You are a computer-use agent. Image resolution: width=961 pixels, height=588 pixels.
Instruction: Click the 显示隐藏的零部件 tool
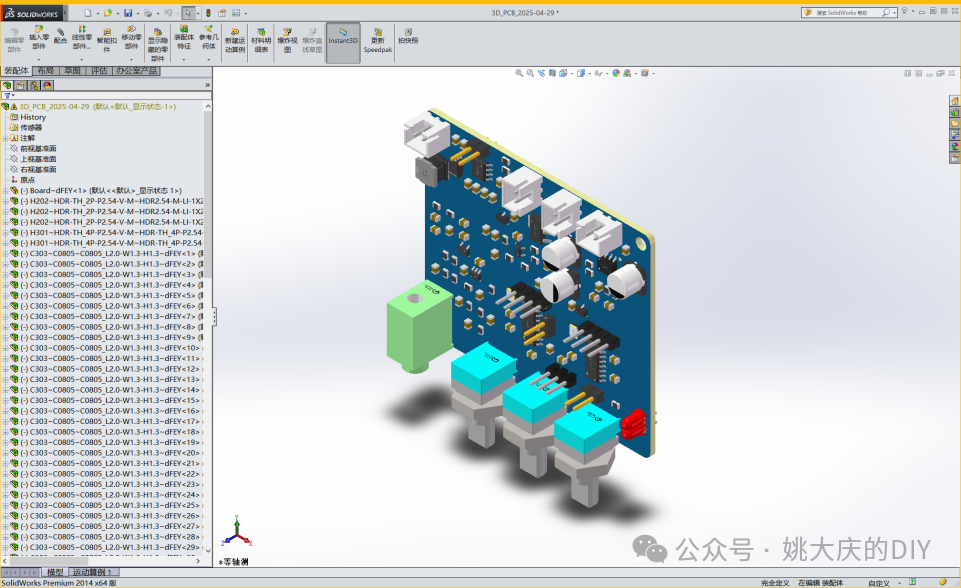[158, 44]
